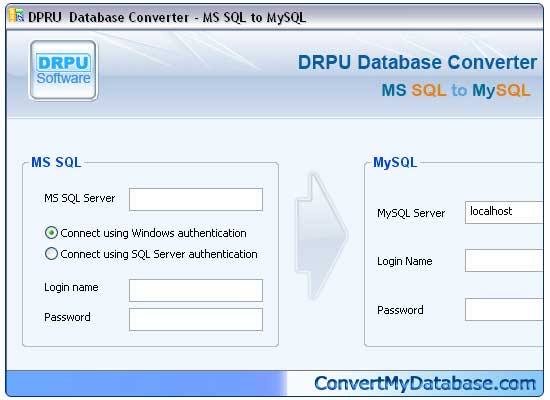The width and height of the screenshot is (550, 400).
Task: Click the MS SQL Password field
Action: pos(196,319)
